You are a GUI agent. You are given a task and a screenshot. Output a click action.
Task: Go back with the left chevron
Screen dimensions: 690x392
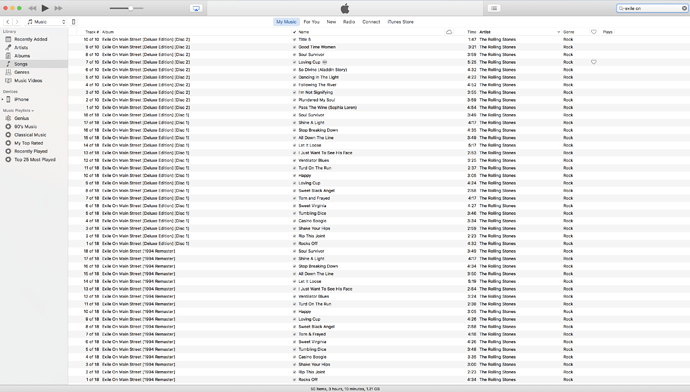pos(7,22)
